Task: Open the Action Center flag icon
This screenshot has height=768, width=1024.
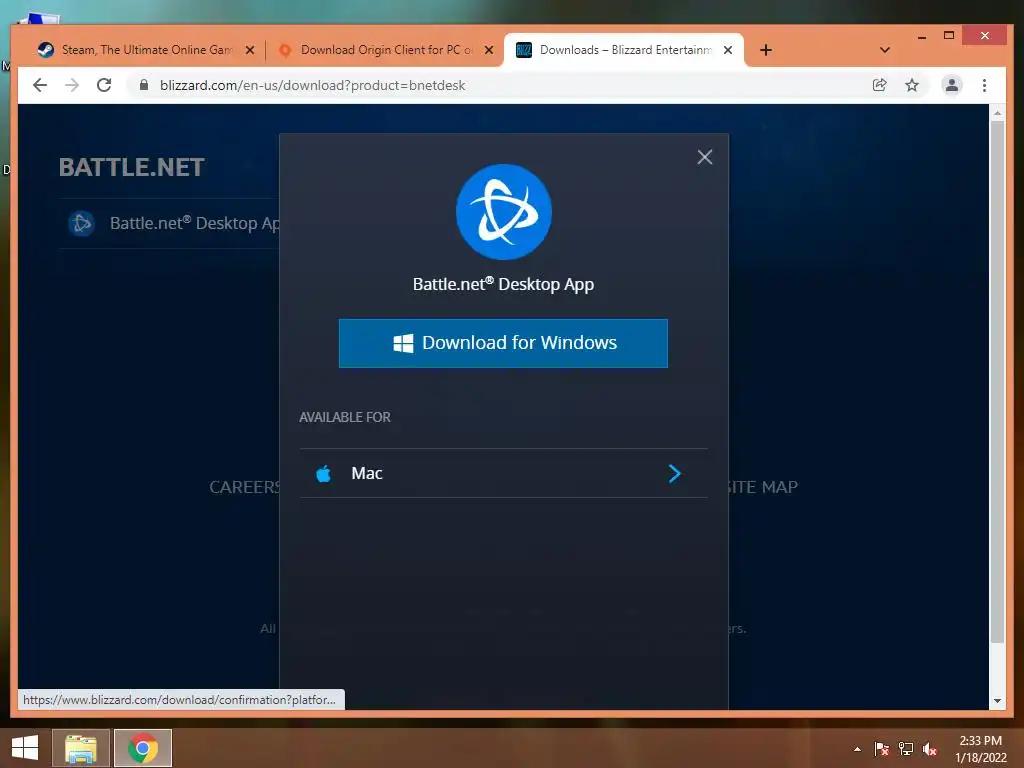Action: [x=882, y=749]
